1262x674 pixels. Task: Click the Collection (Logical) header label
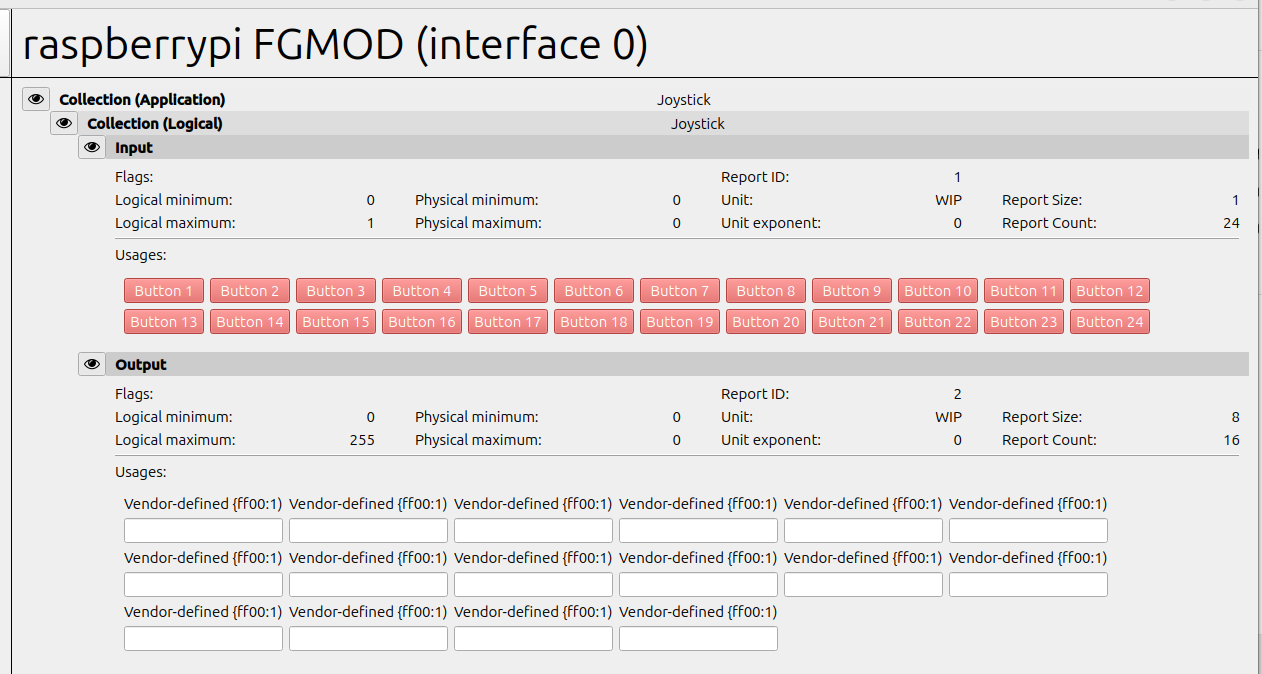point(155,123)
